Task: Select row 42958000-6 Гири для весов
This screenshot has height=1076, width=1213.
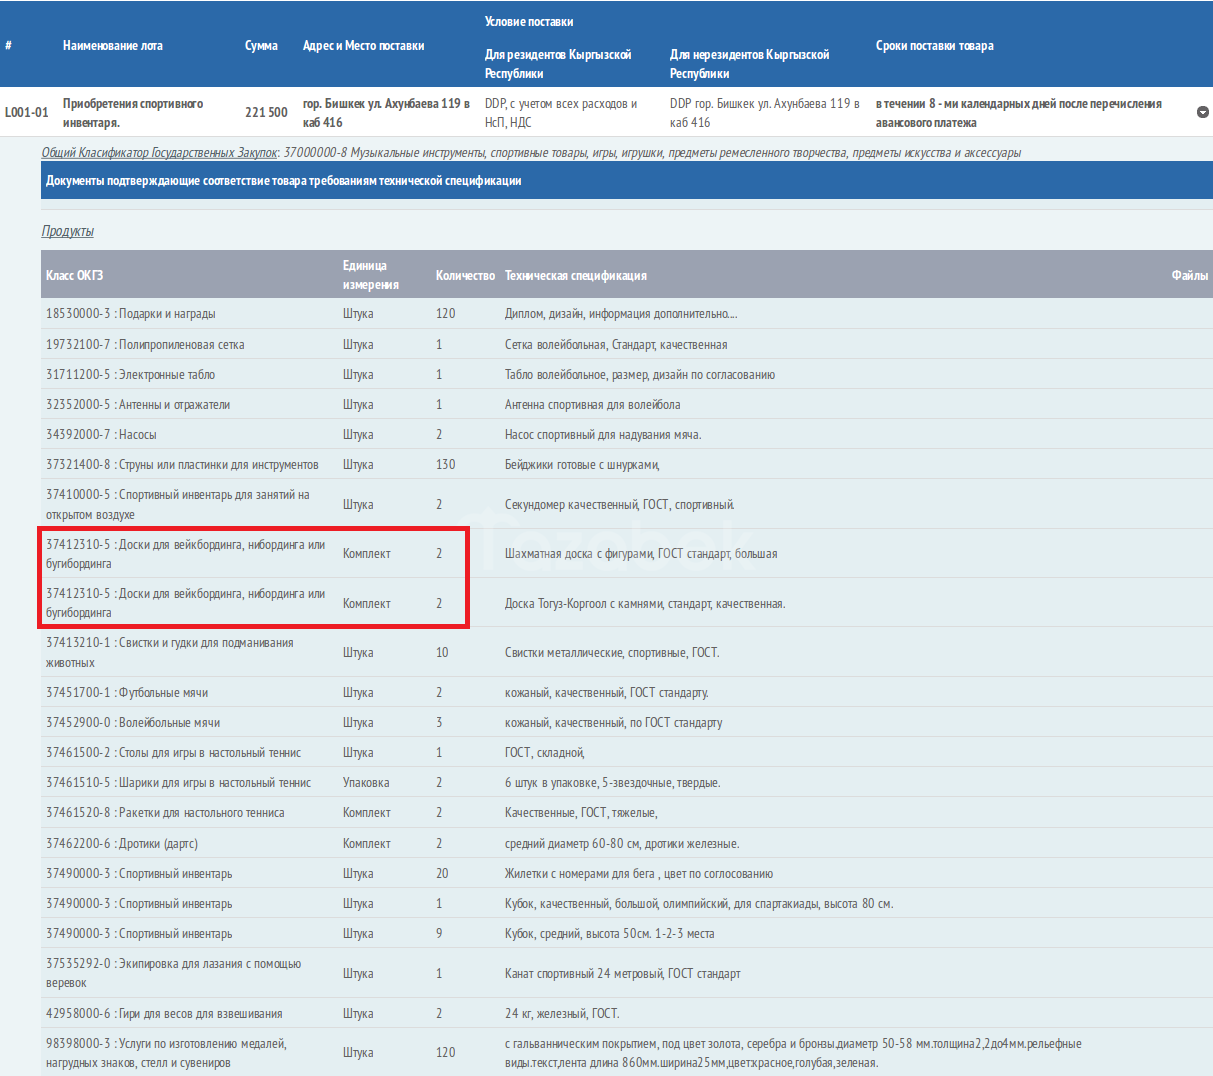Action: click(627, 1013)
